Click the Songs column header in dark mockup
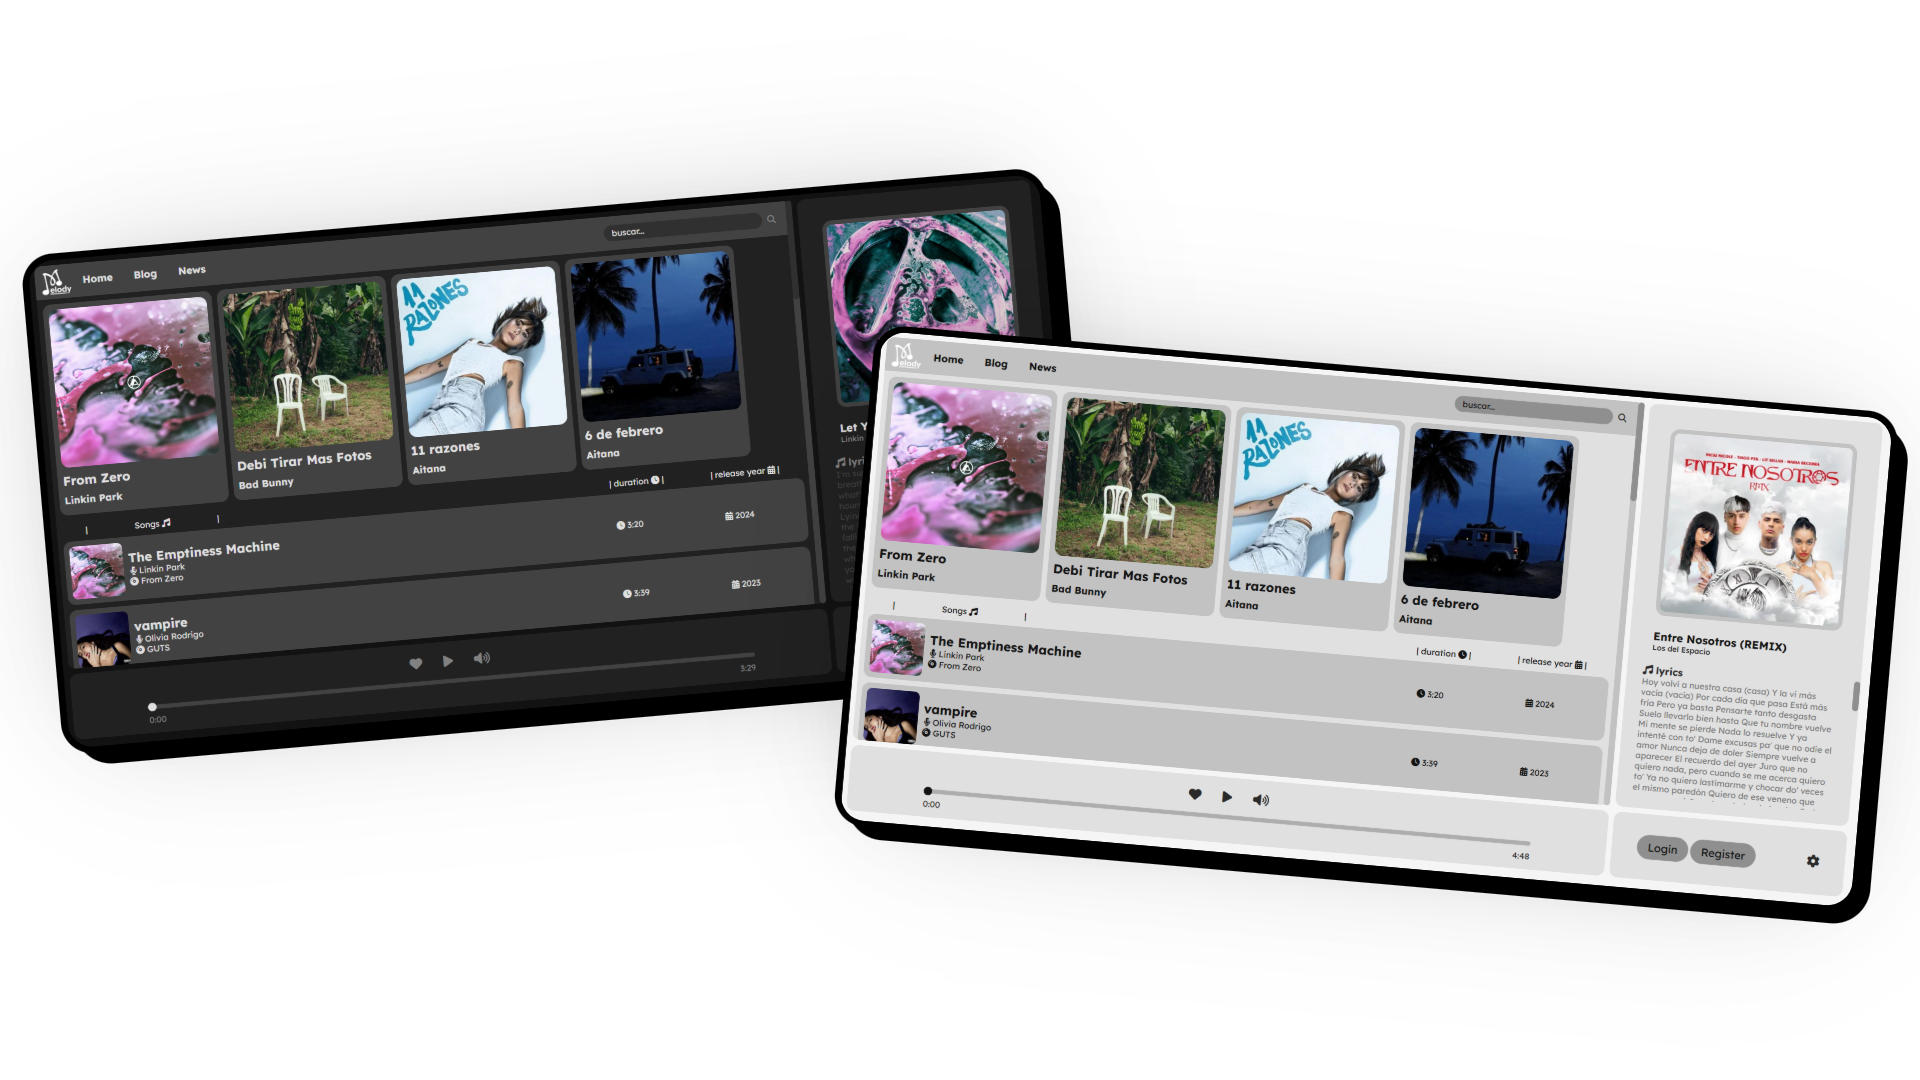 [153, 524]
